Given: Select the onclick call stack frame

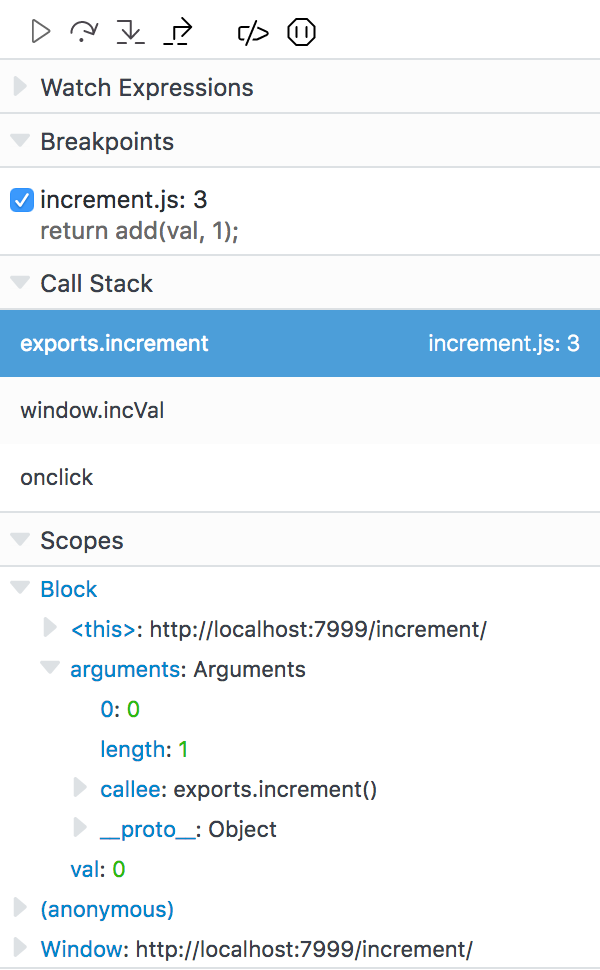Looking at the screenshot, I should tap(57, 477).
